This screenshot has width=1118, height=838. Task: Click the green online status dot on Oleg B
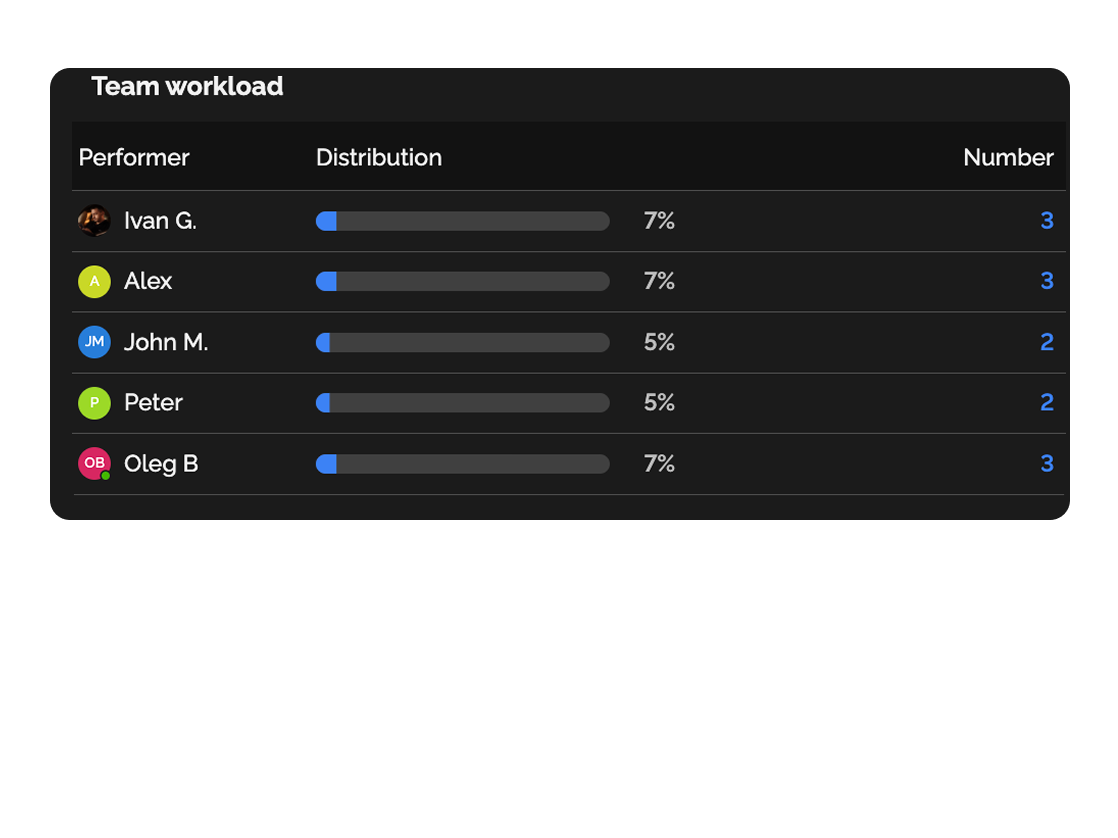(106, 475)
